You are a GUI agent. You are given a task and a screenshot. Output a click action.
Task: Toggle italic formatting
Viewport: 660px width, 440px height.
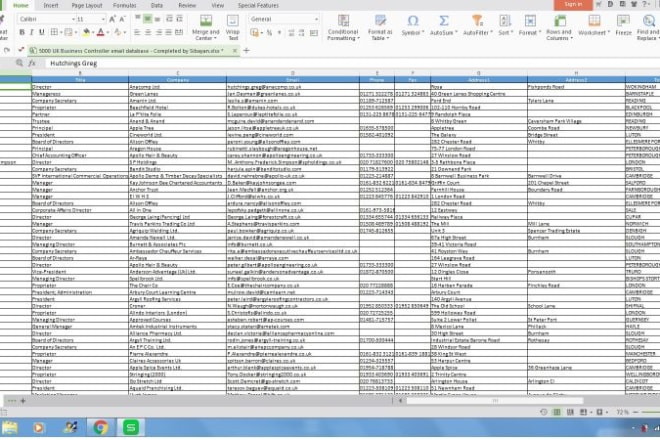[x=32, y=32]
